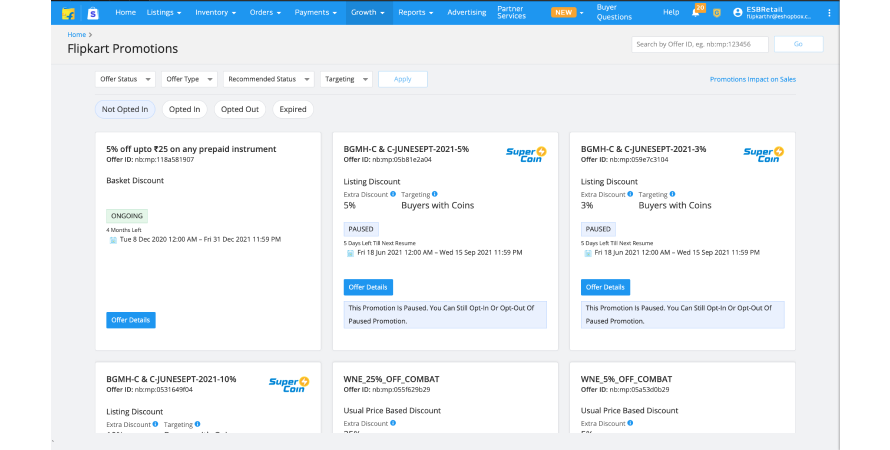Open the Offer Type filter dropdown
The width and height of the screenshot is (890, 450).
click(x=189, y=79)
